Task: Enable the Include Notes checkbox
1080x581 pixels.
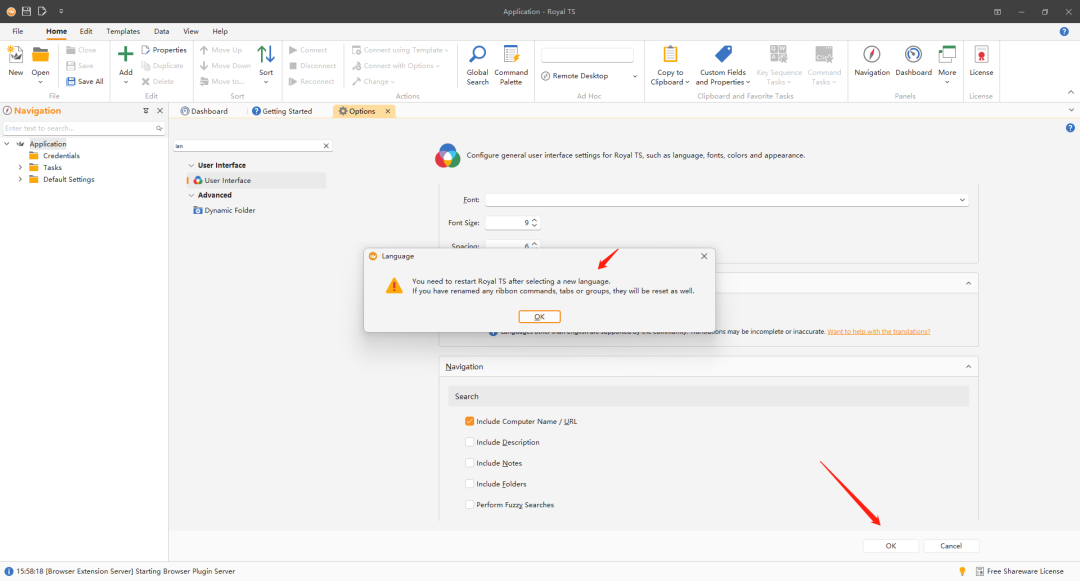Action: click(470, 463)
